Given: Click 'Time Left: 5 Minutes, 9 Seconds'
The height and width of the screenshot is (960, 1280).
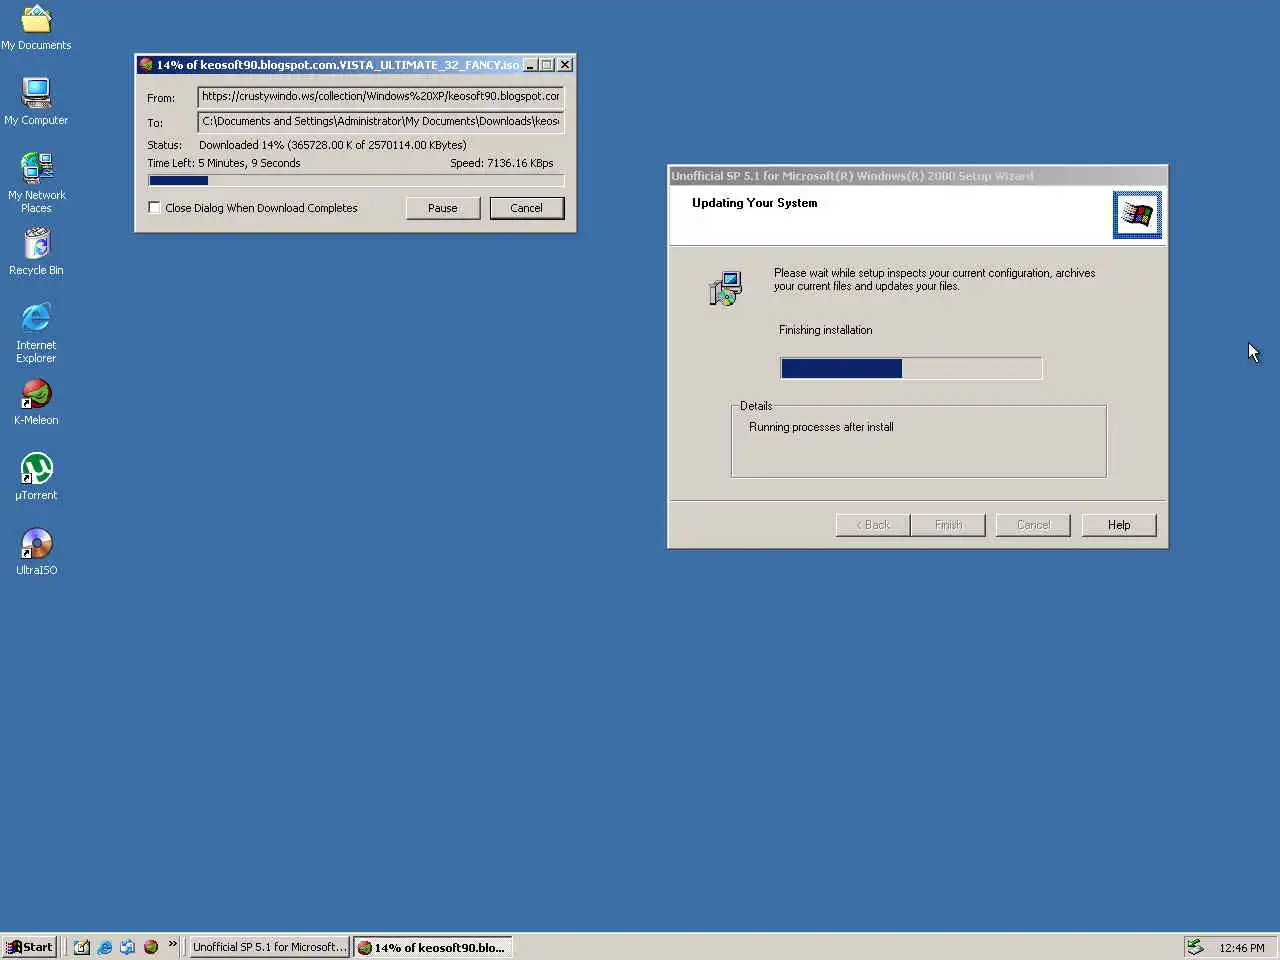Looking at the screenshot, I should click(x=224, y=163).
